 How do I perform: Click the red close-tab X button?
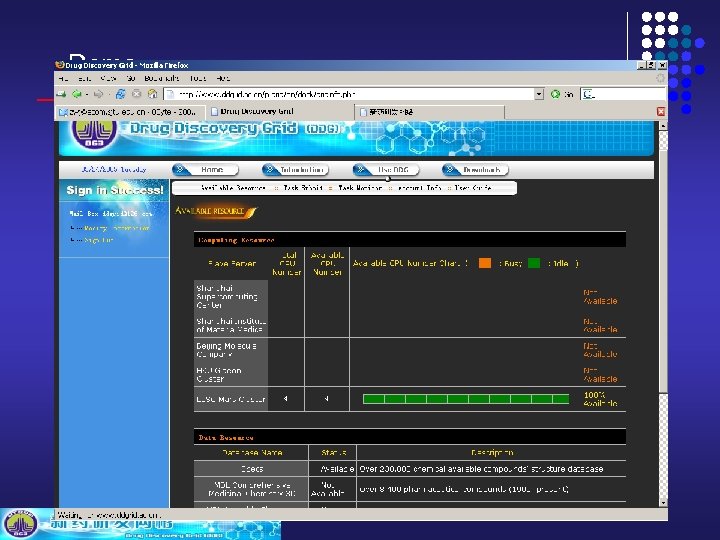(661, 112)
